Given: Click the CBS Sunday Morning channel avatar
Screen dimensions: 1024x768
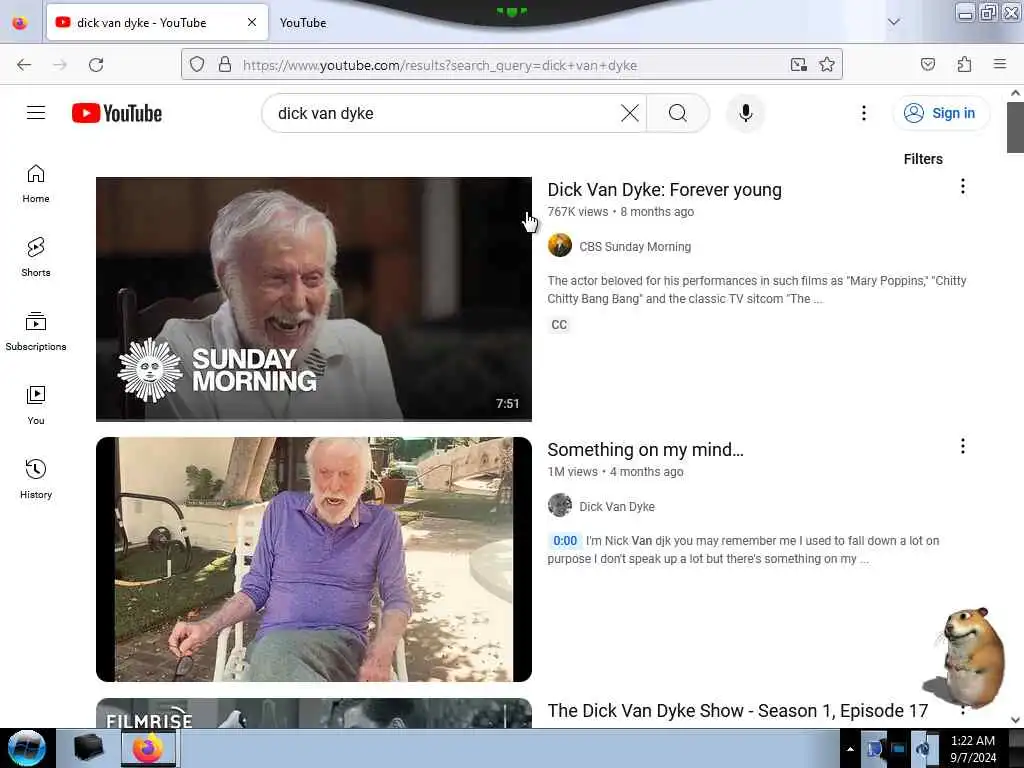Looking at the screenshot, I should coord(560,246).
